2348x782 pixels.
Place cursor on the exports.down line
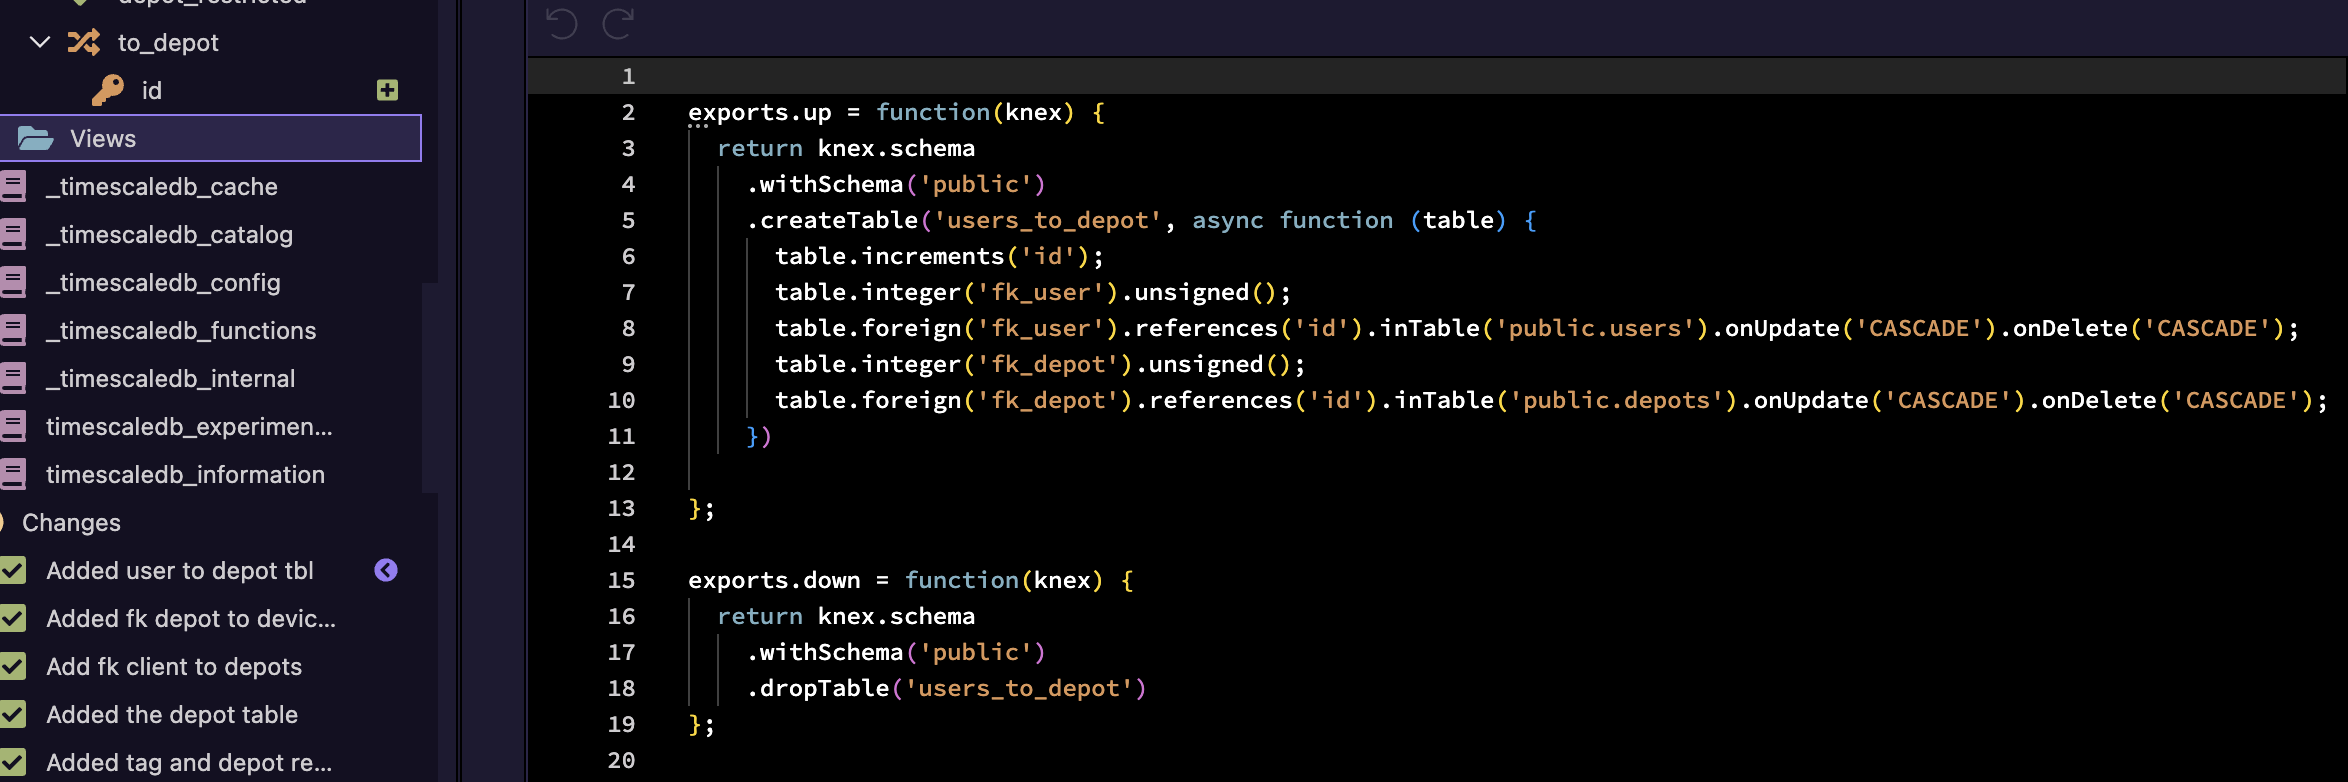tap(911, 580)
